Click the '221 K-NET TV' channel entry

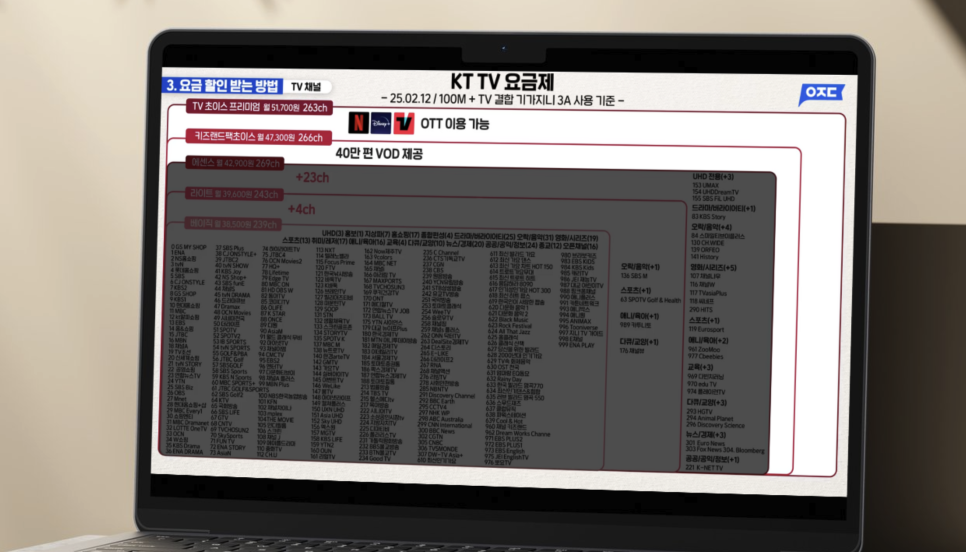click(704, 468)
